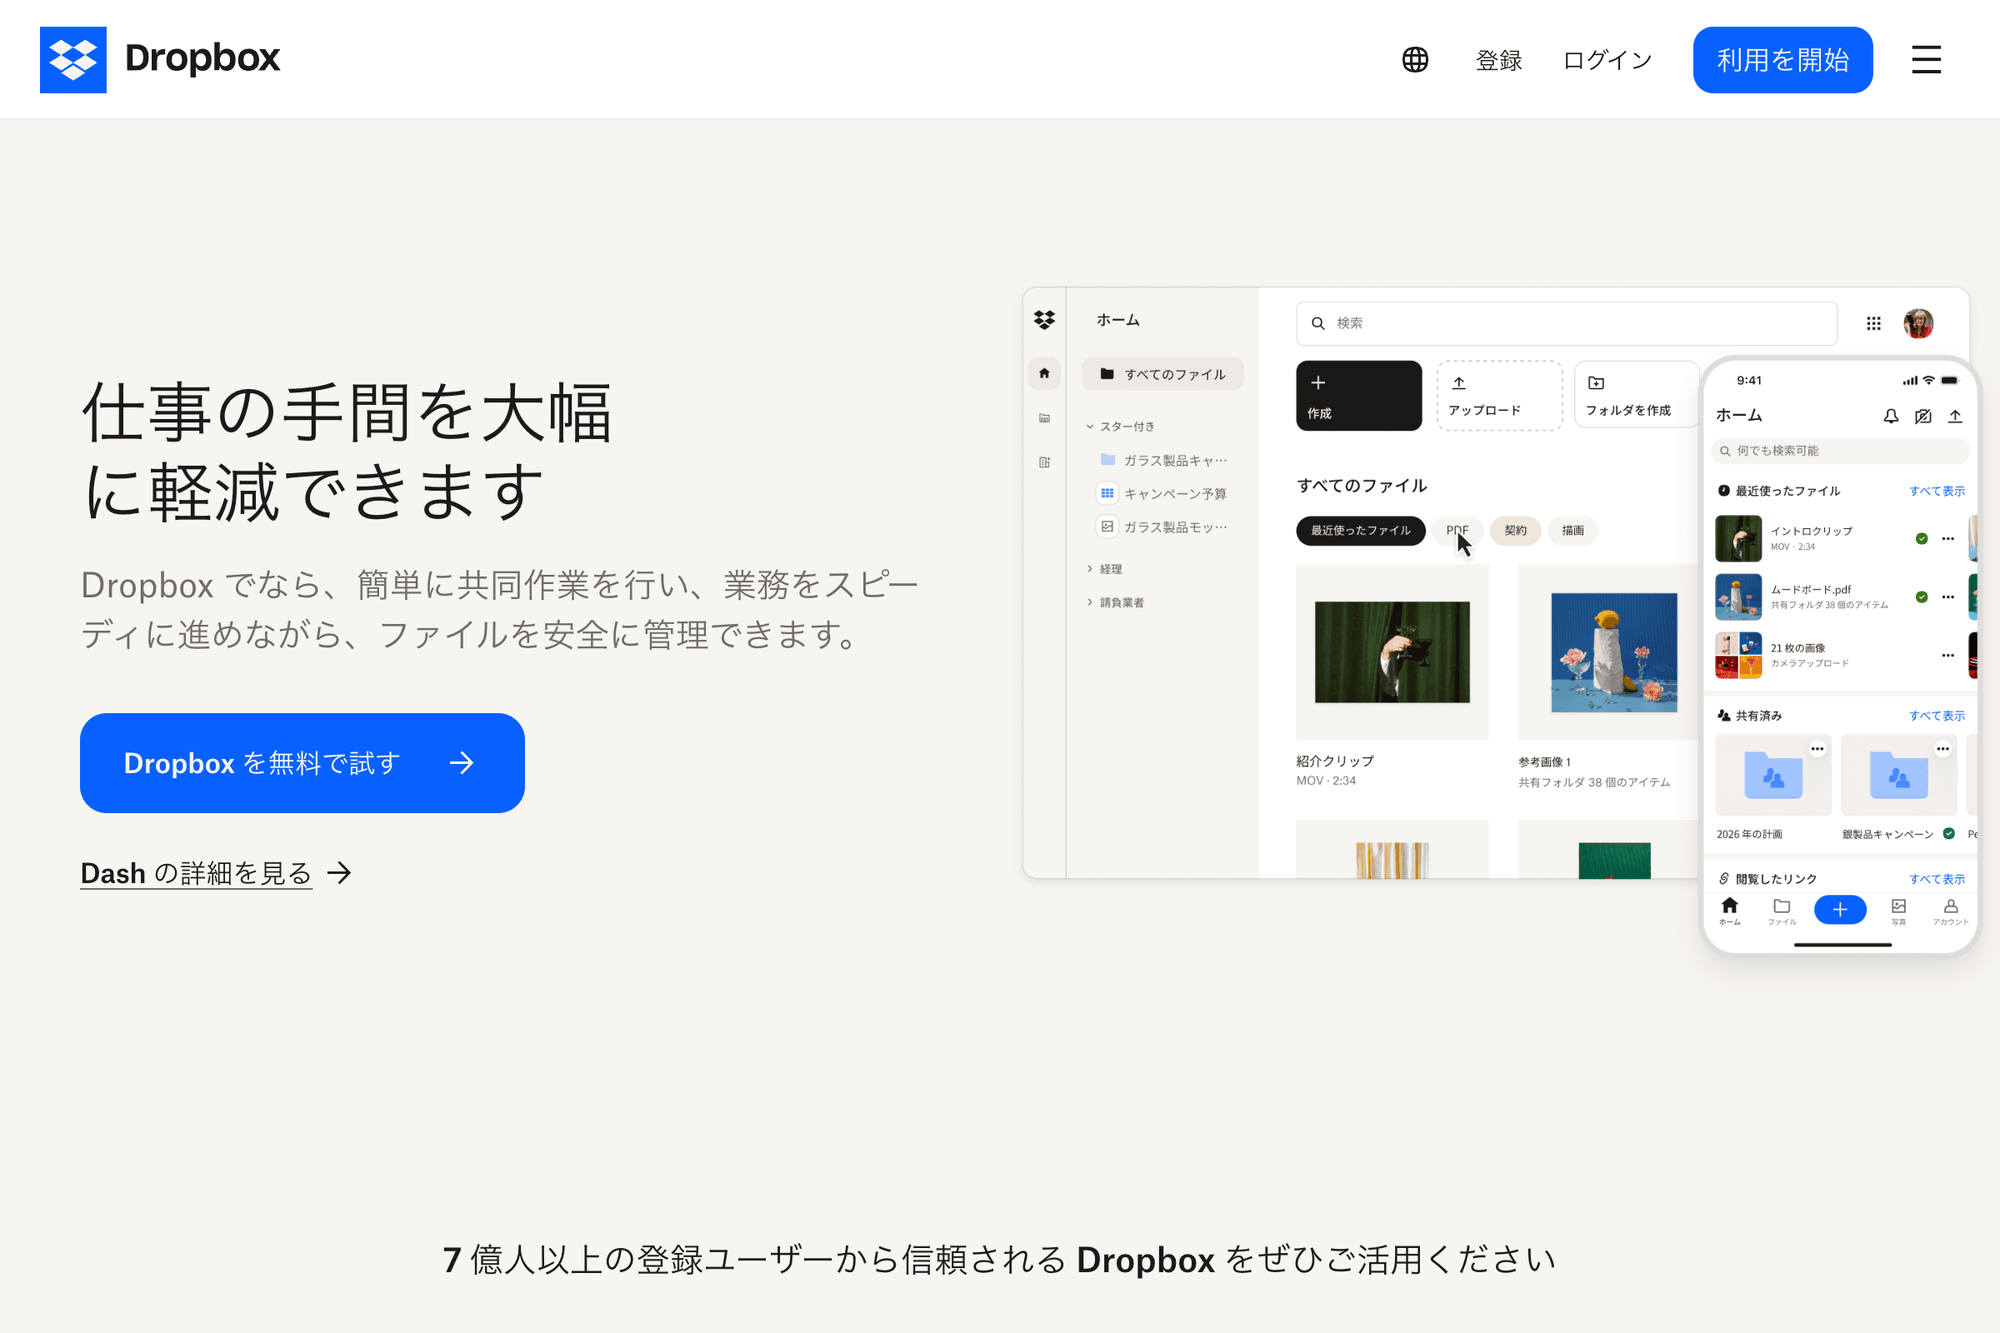2000x1333 pixels.
Task: Open the 紹介クリップ thumbnail
Action: click(1392, 652)
